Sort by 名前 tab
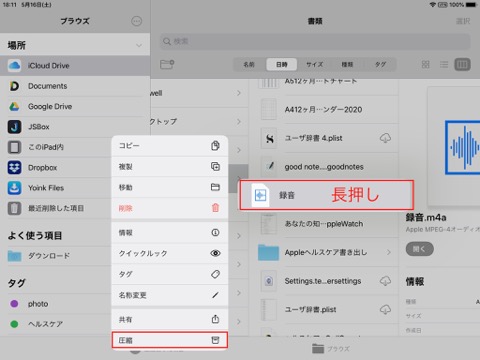The image size is (480, 360). click(249, 64)
